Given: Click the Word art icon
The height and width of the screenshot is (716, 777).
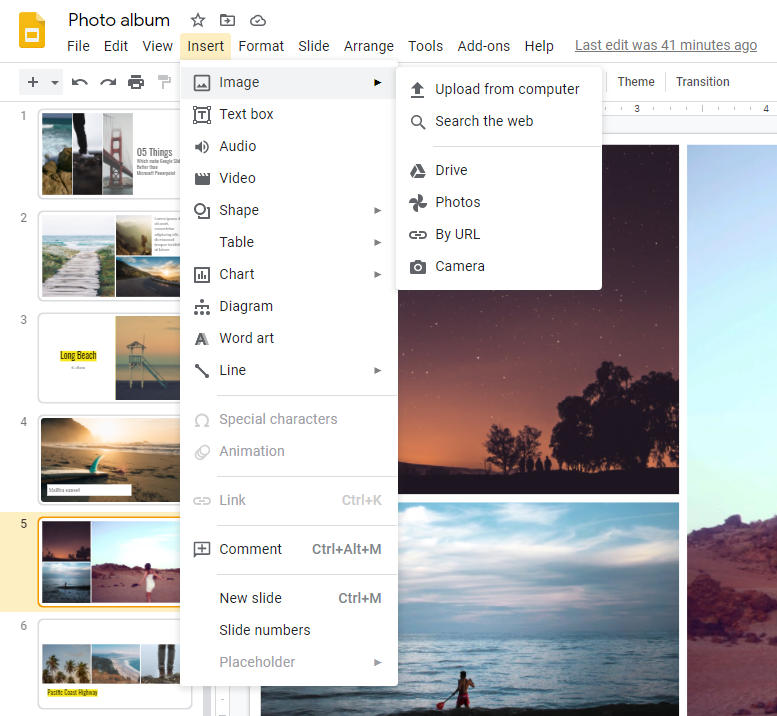Looking at the screenshot, I should 202,339.
